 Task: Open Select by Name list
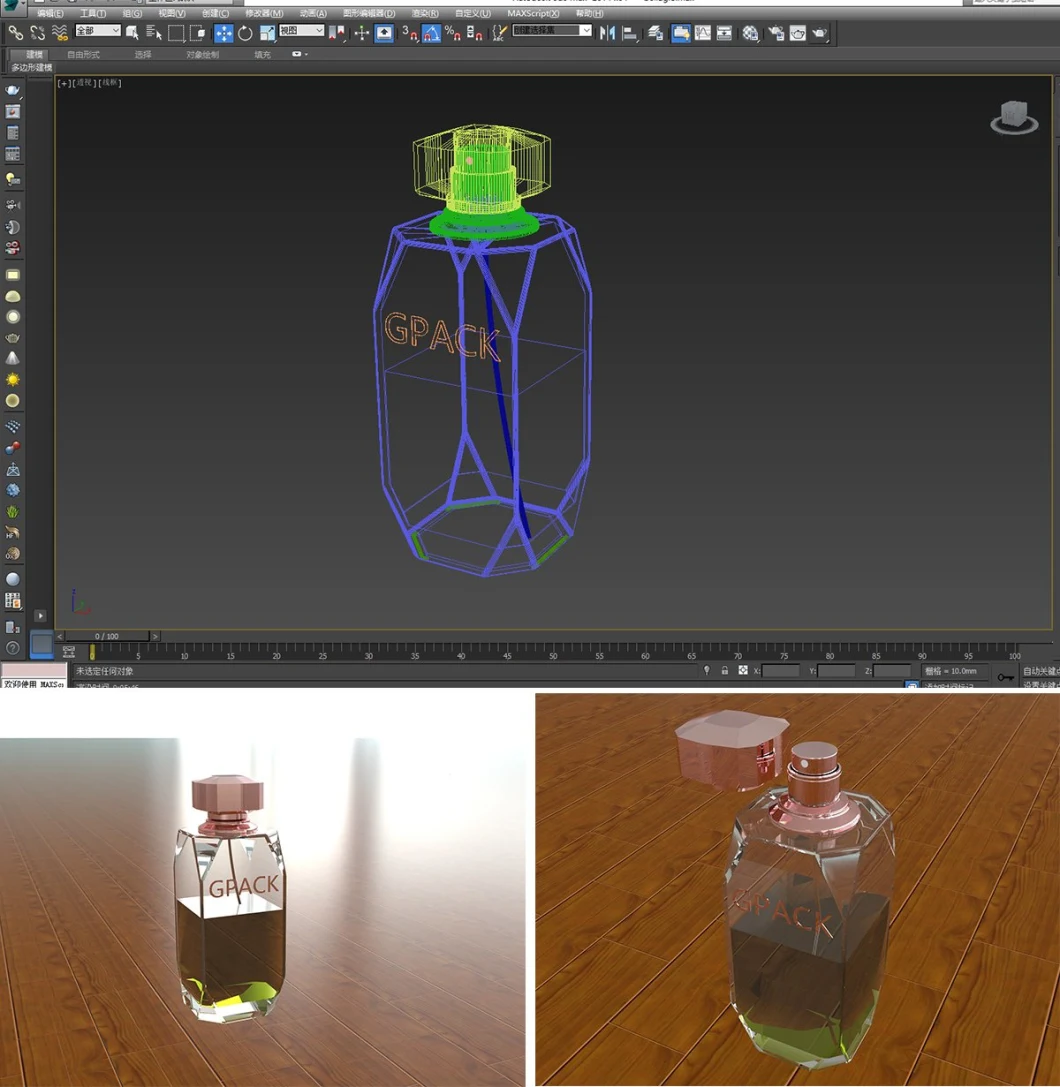pyautogui.click(x=154, y=33)
